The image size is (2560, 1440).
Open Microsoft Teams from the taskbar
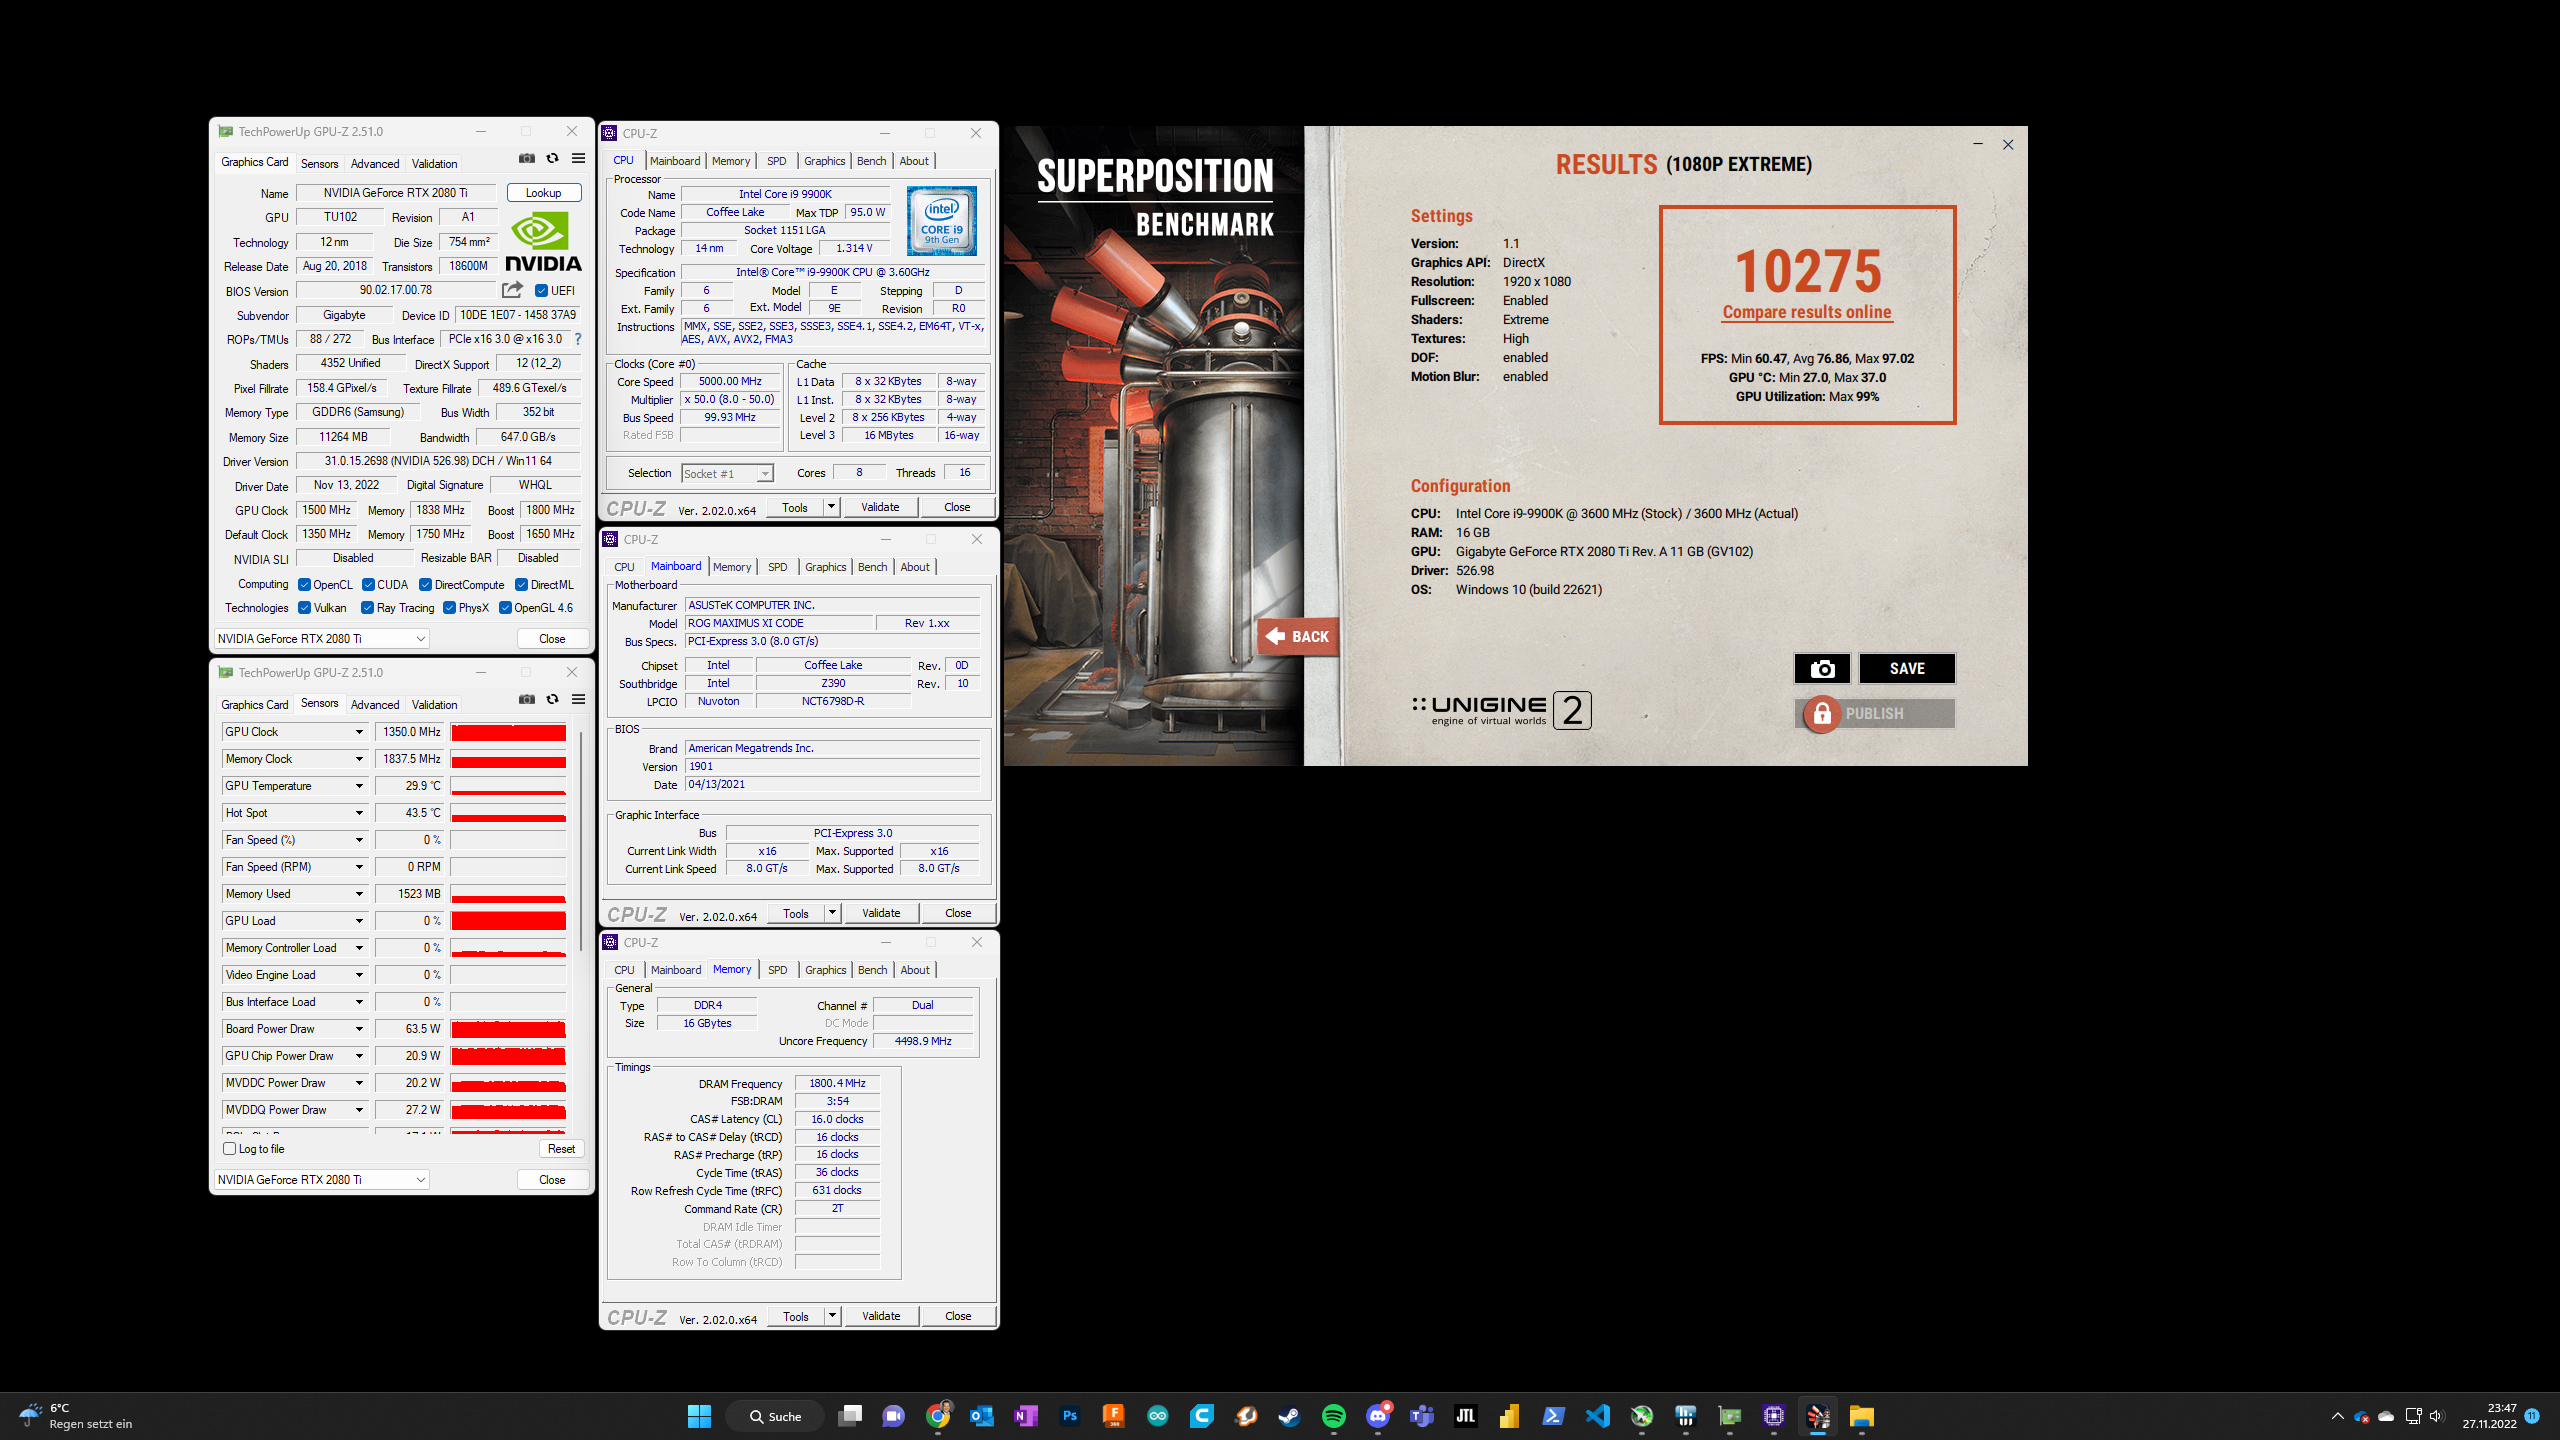click(x=1422, y=1416)
